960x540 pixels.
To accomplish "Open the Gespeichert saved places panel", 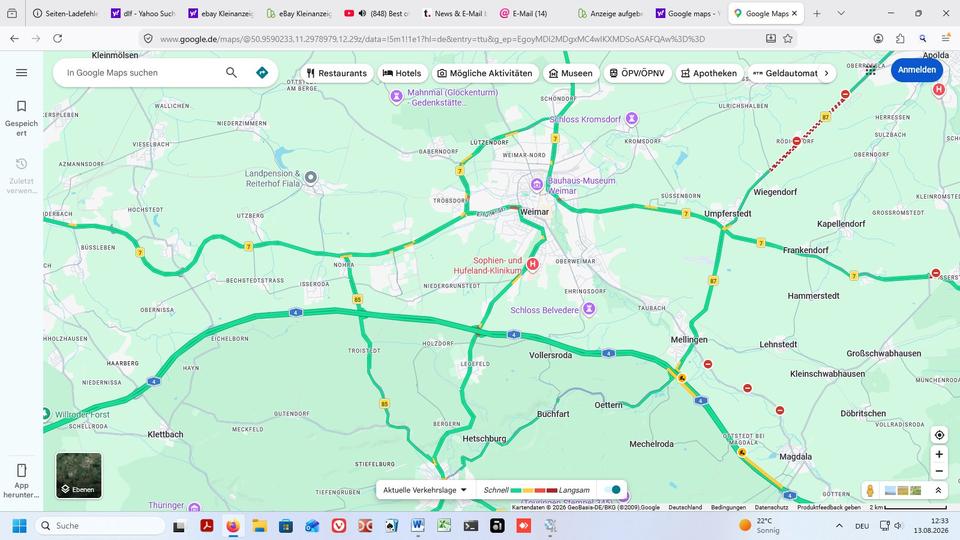I will pyautogui.click(x=21, y=118).
